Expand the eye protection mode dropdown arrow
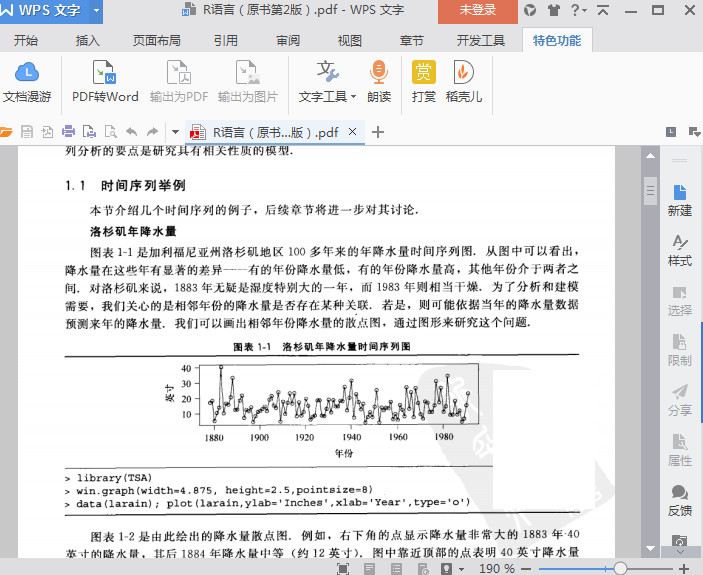The width and height of the screenshot is (703, 575). point(461,569)
